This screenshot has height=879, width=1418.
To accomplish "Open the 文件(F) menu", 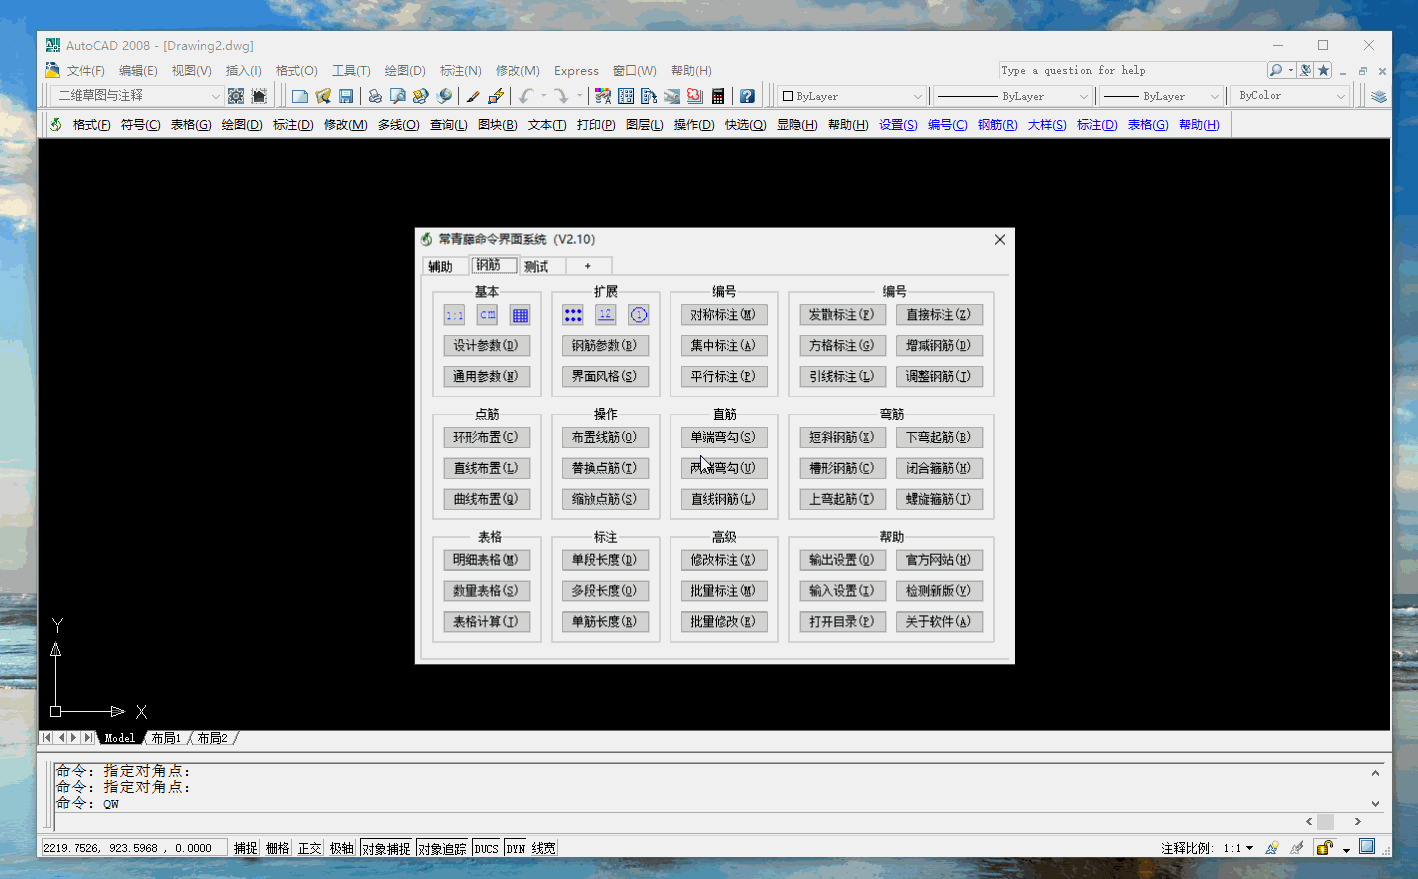I will point(85,71).
